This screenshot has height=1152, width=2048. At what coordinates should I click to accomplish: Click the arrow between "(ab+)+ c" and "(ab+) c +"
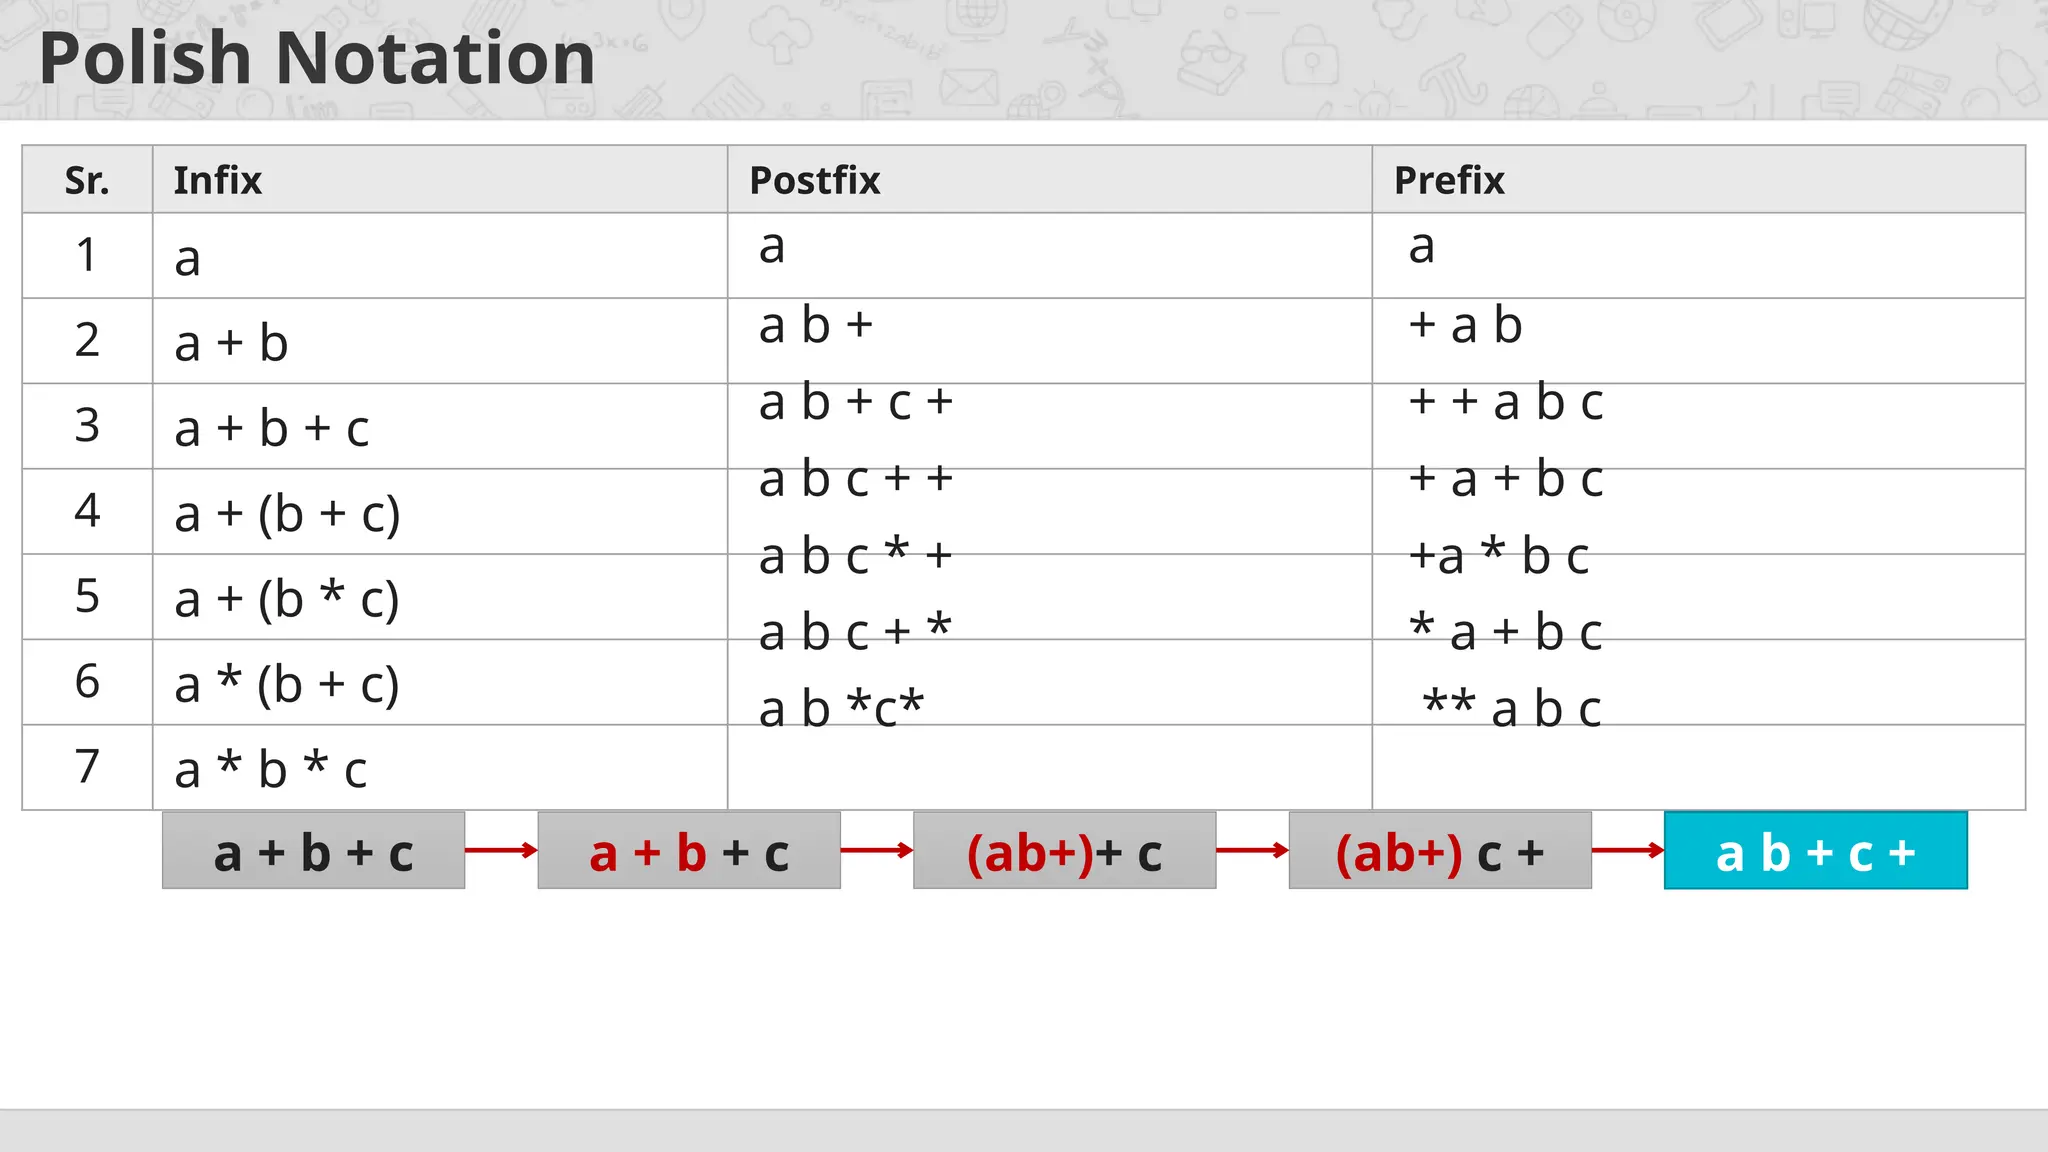1252,850
